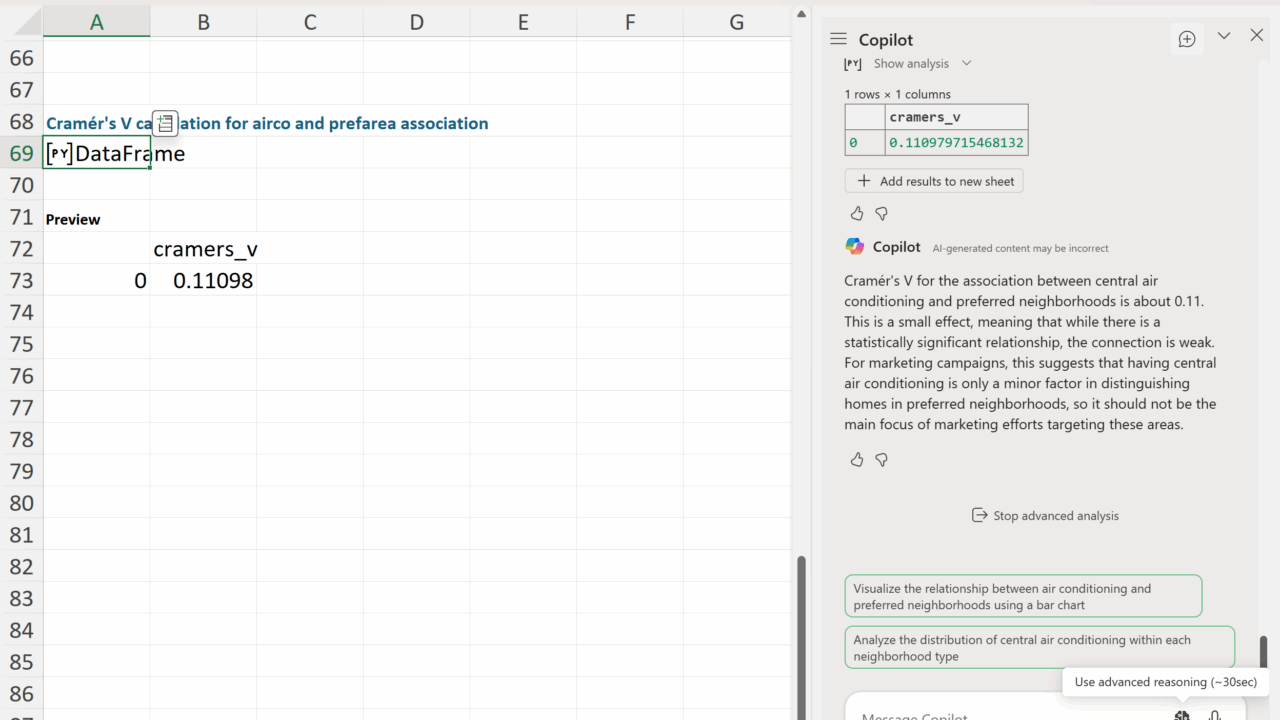Screen dimensions: 1280x720
Task: Click the Python output card icon near A68
Action: [x=165, y=123]
